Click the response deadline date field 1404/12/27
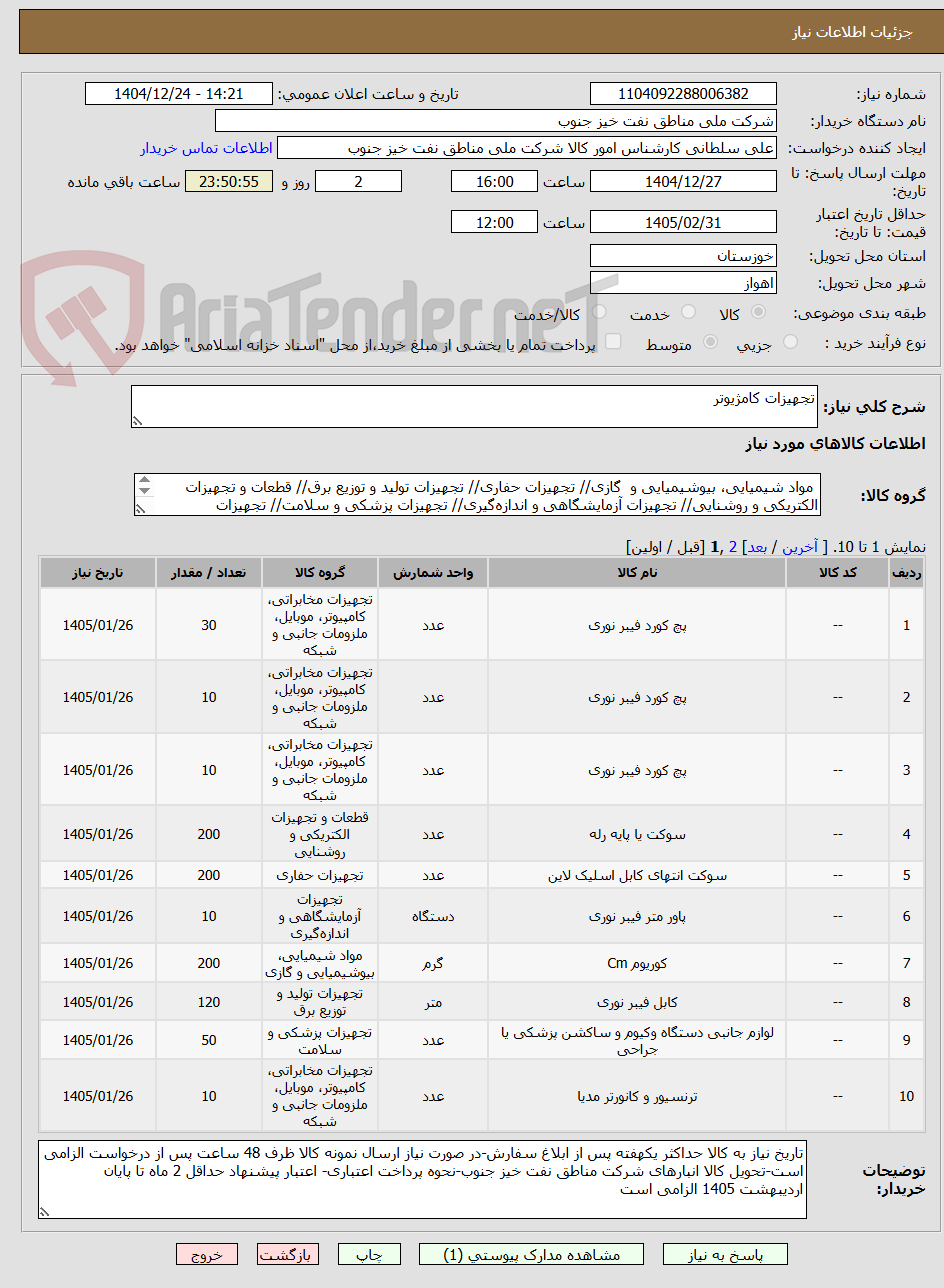This screenshot has height=1288, width=944. (683, 181)
